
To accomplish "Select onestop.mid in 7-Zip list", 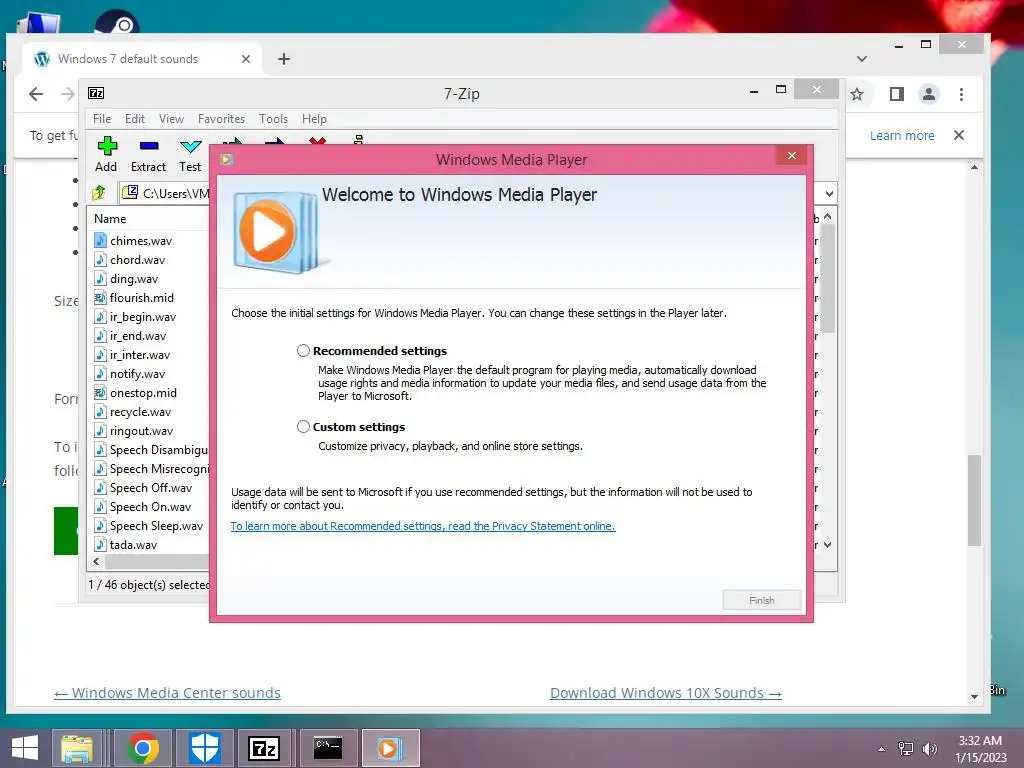I will pos(143,392).
